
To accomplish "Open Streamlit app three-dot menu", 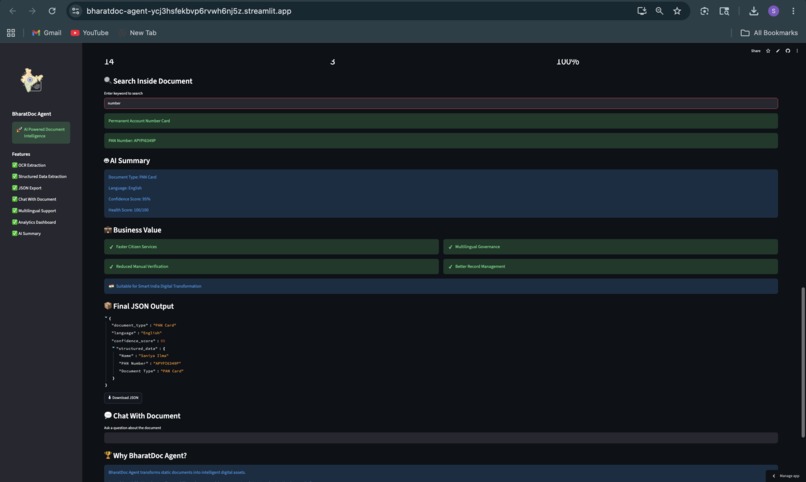I will pos(797,51).
